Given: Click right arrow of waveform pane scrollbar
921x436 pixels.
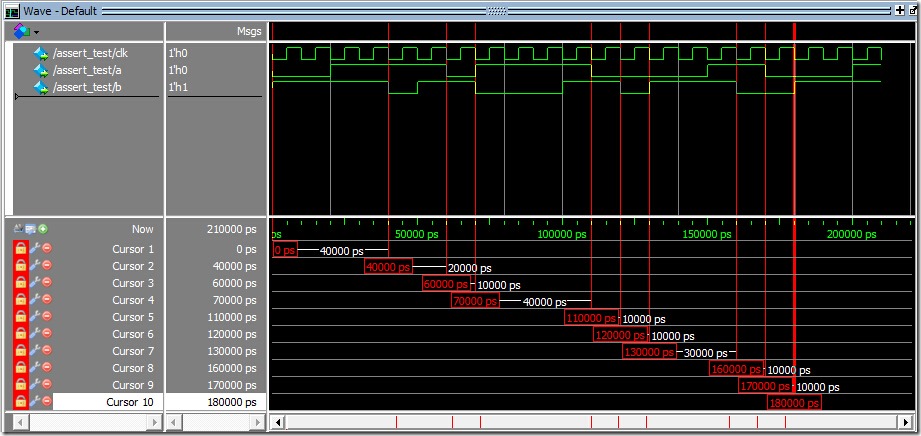Looking at the screenshot, I should 907,422.
